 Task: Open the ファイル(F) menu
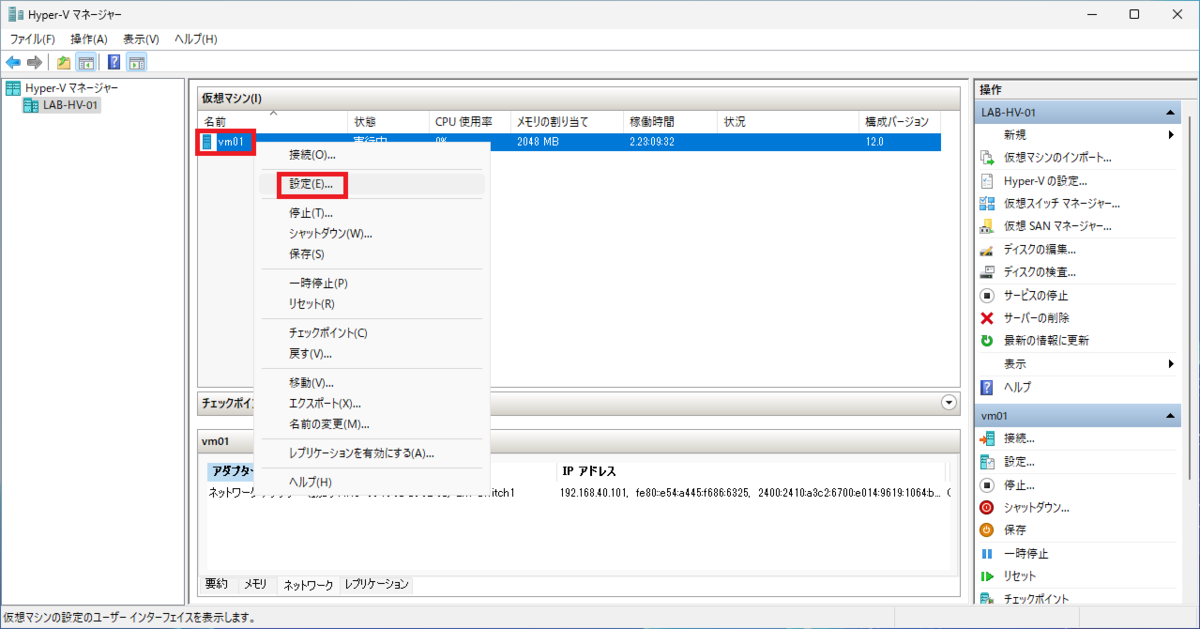(x=32, y=38)
